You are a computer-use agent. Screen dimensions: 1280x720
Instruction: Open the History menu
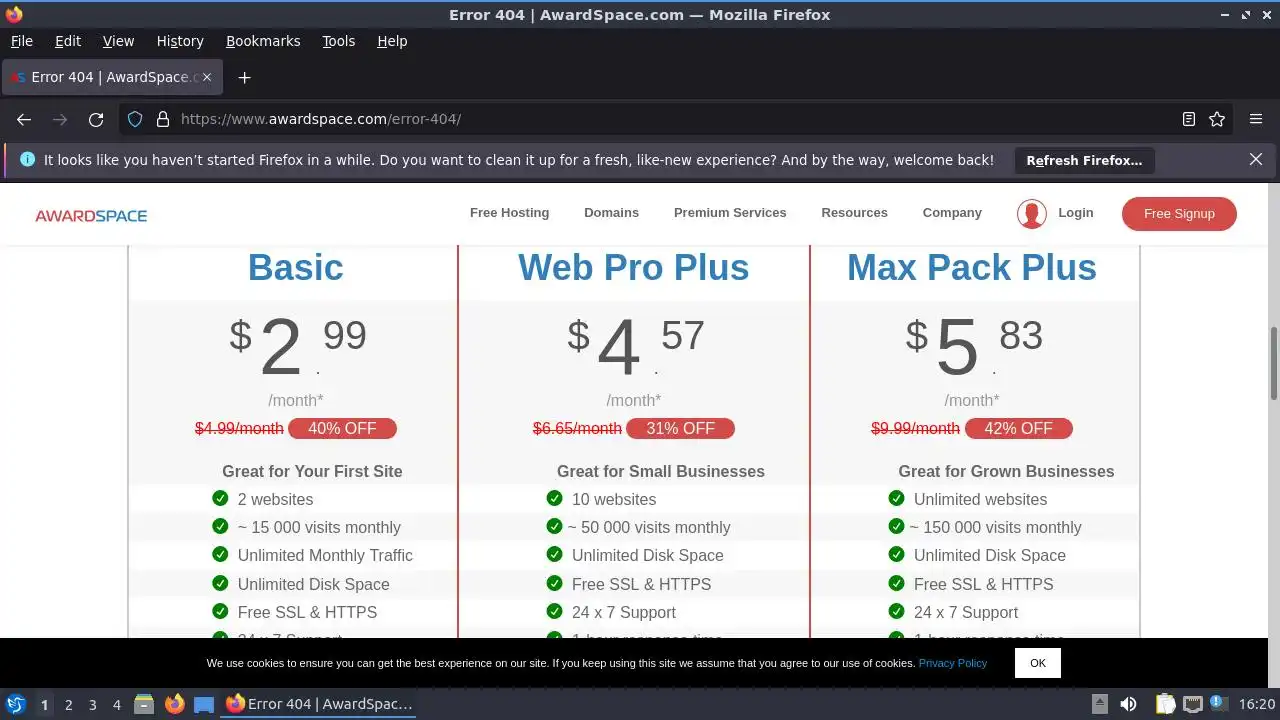(x=180, y=41)
